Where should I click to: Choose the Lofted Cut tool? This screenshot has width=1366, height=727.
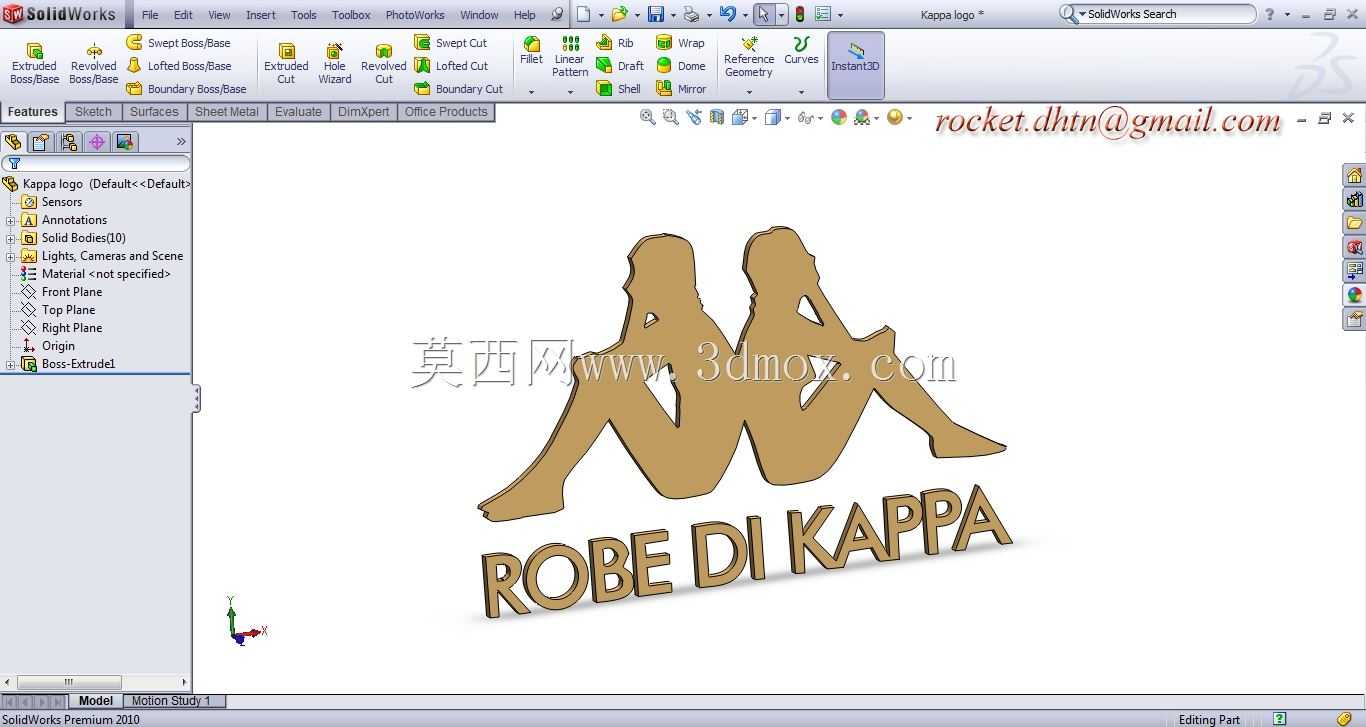pyautogui.click(x=452, y=66)
